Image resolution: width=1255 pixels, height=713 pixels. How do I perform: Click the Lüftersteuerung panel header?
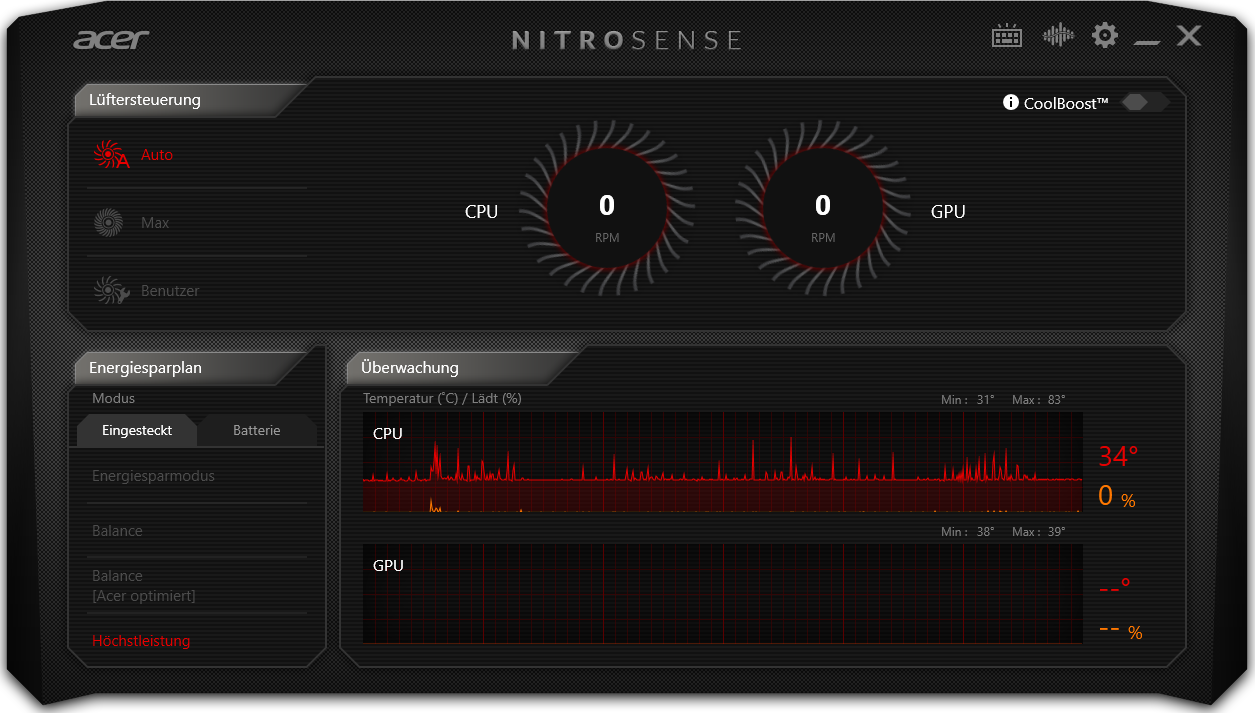point(188,100)
